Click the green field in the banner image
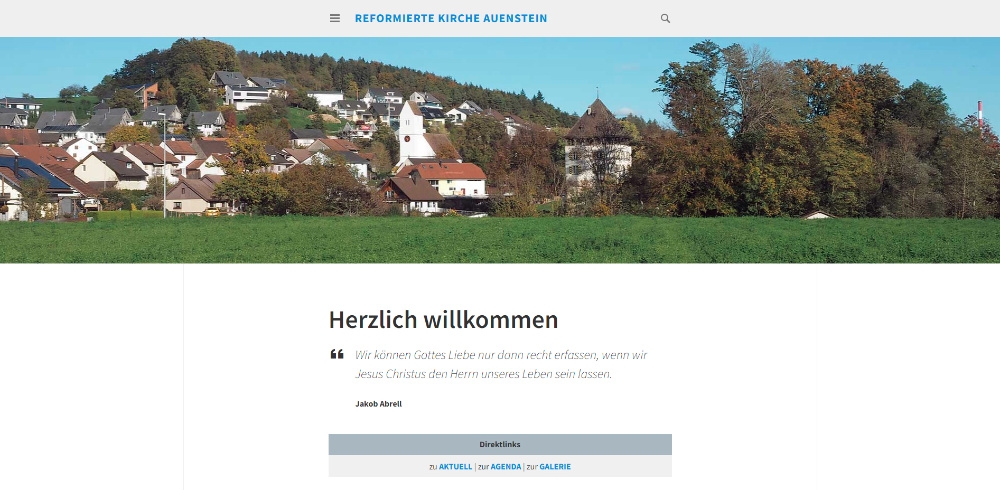 [x=500, y=240]
